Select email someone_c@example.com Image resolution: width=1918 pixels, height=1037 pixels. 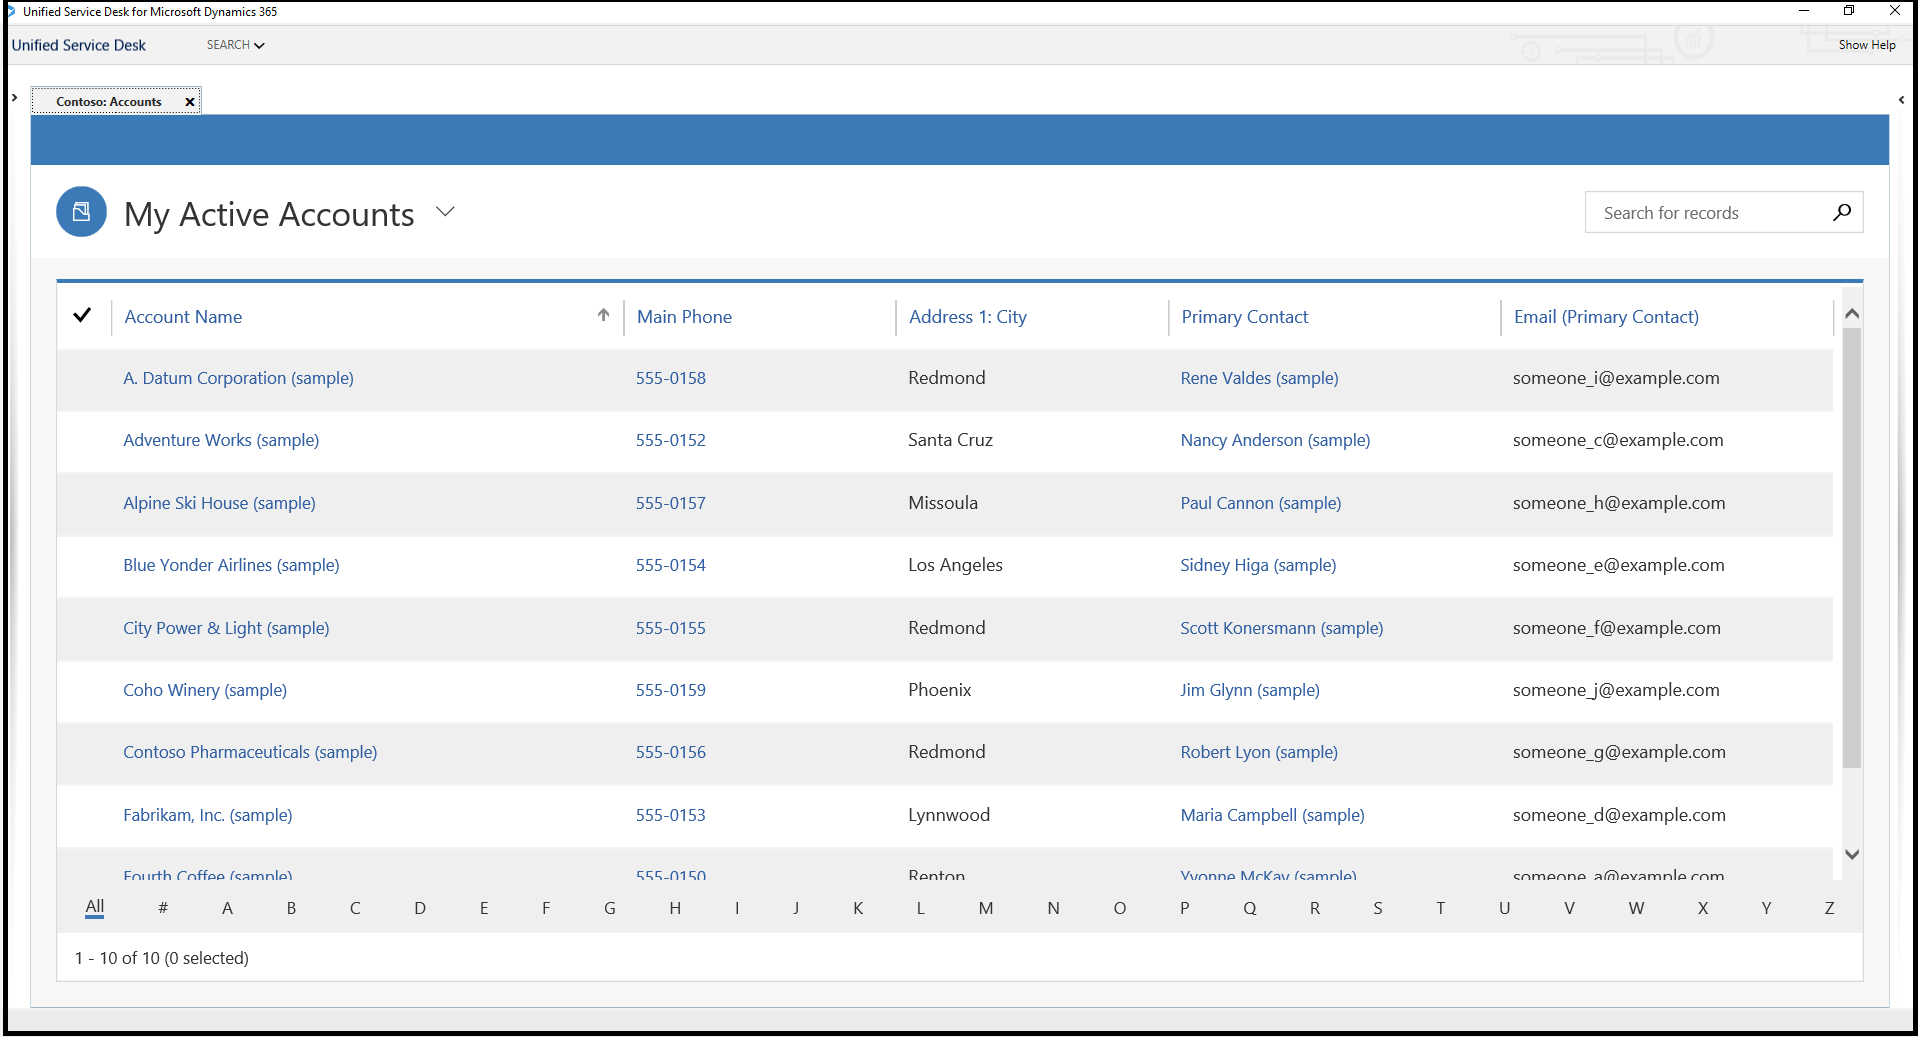pyautogui.click(x=1618, y=440)
